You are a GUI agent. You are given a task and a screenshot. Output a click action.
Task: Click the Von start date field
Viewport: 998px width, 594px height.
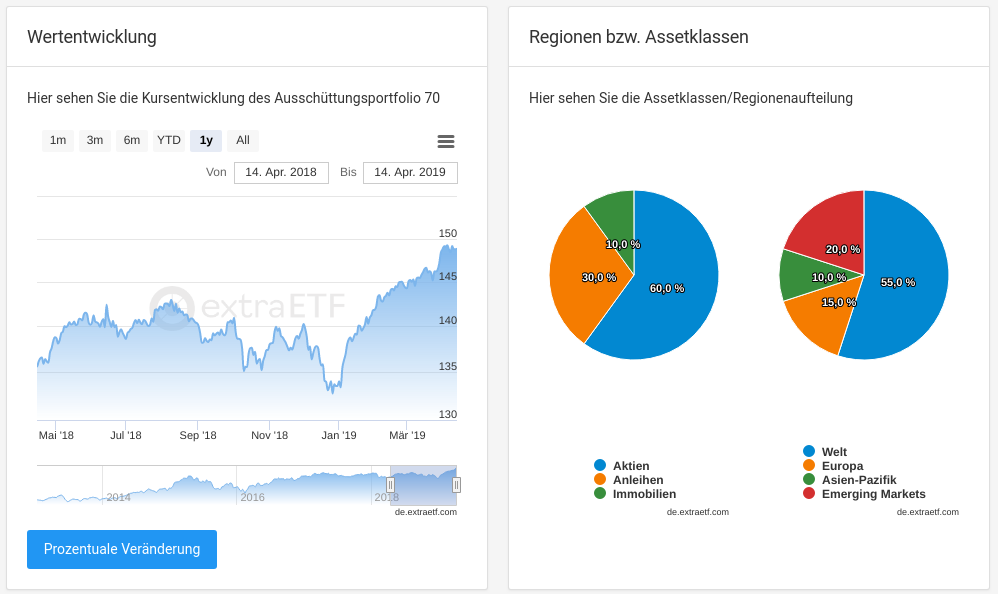[x=281, y=173]
